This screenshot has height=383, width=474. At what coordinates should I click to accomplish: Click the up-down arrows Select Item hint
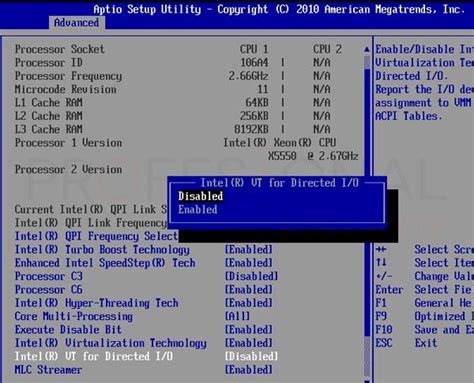pyautogui.click(x=424, y=263)
